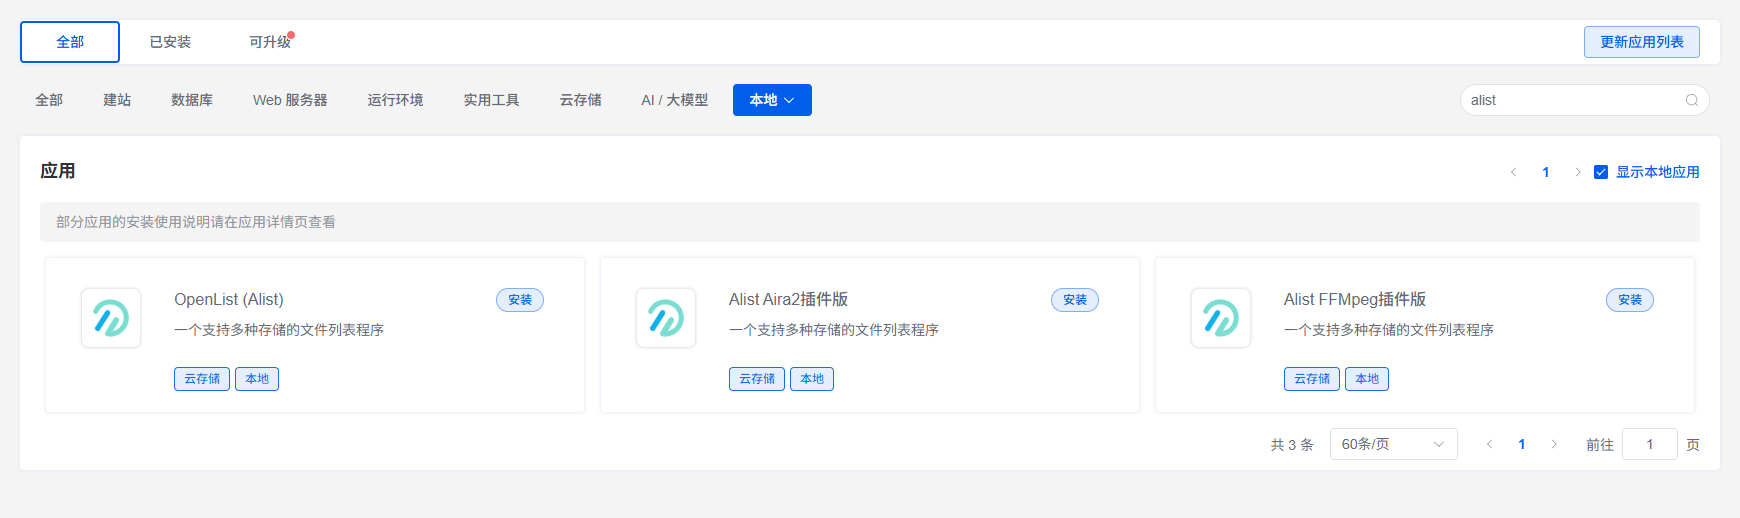The image size is (1740, 518).
Task: Switch to the top 全部 tab
Action: pyautogui.click(x=70, y=42)
